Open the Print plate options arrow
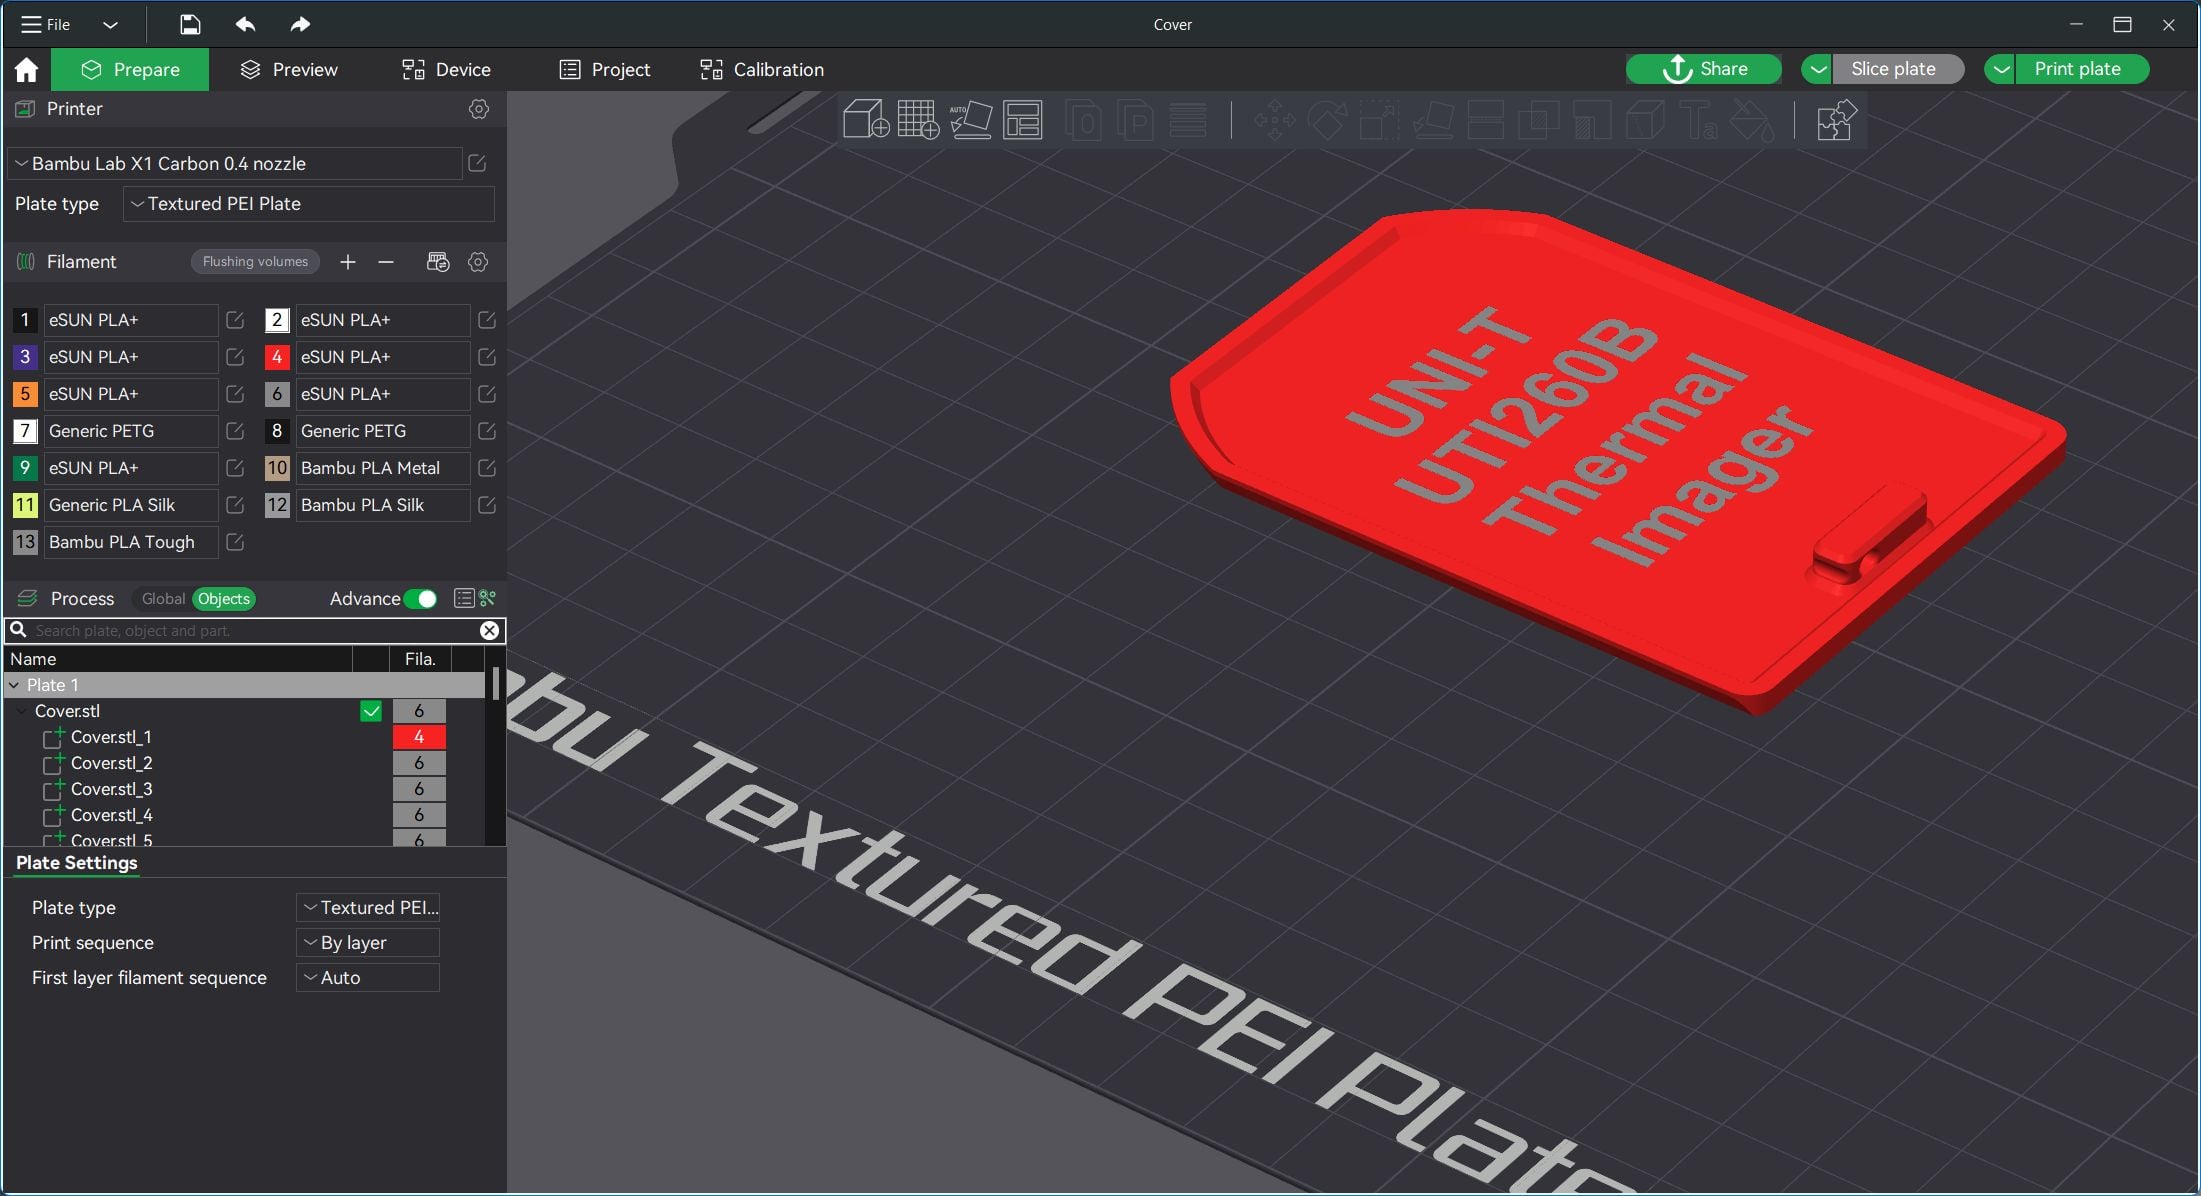The image size is (2201, 1196). coord(2000,69)
